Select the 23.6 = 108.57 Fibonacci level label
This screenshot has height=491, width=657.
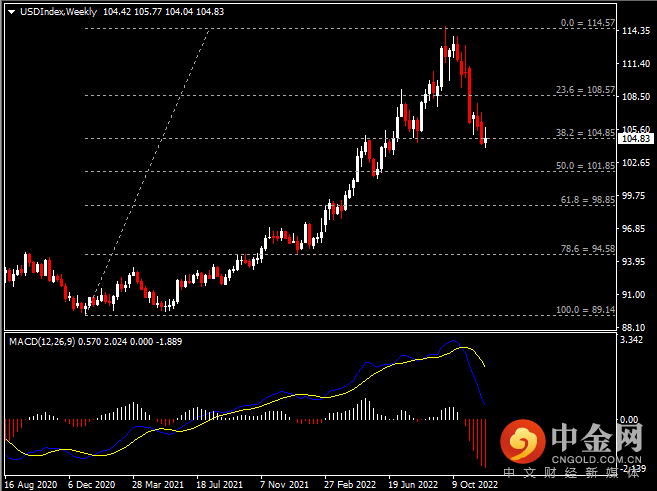click(x=585, y=89)
